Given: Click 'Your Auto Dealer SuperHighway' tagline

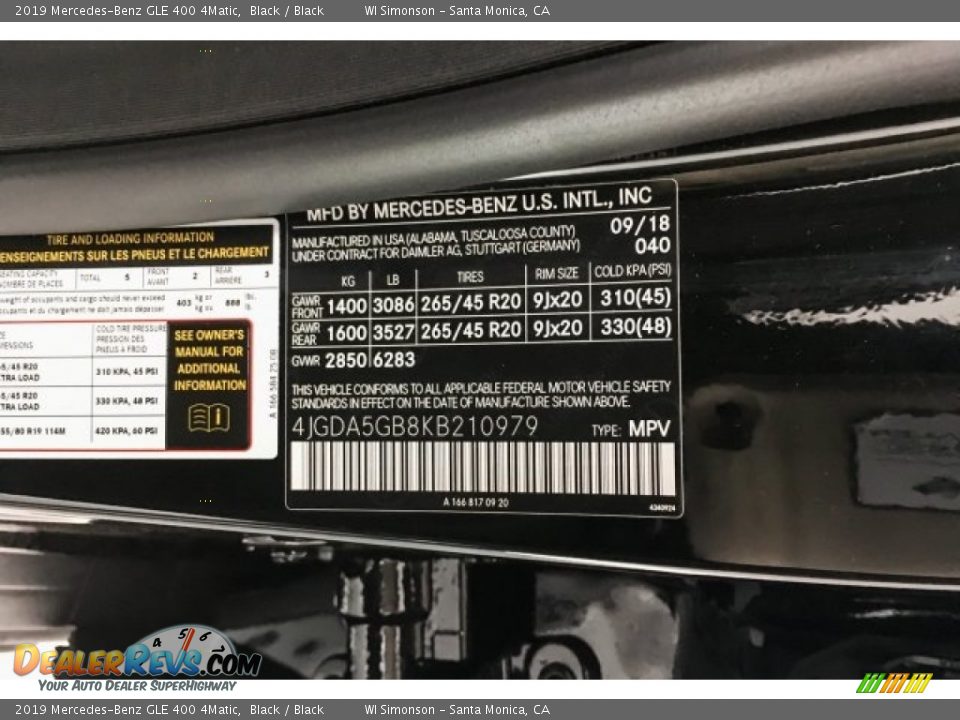Looking at the screenshot, I should pos(137,685).
